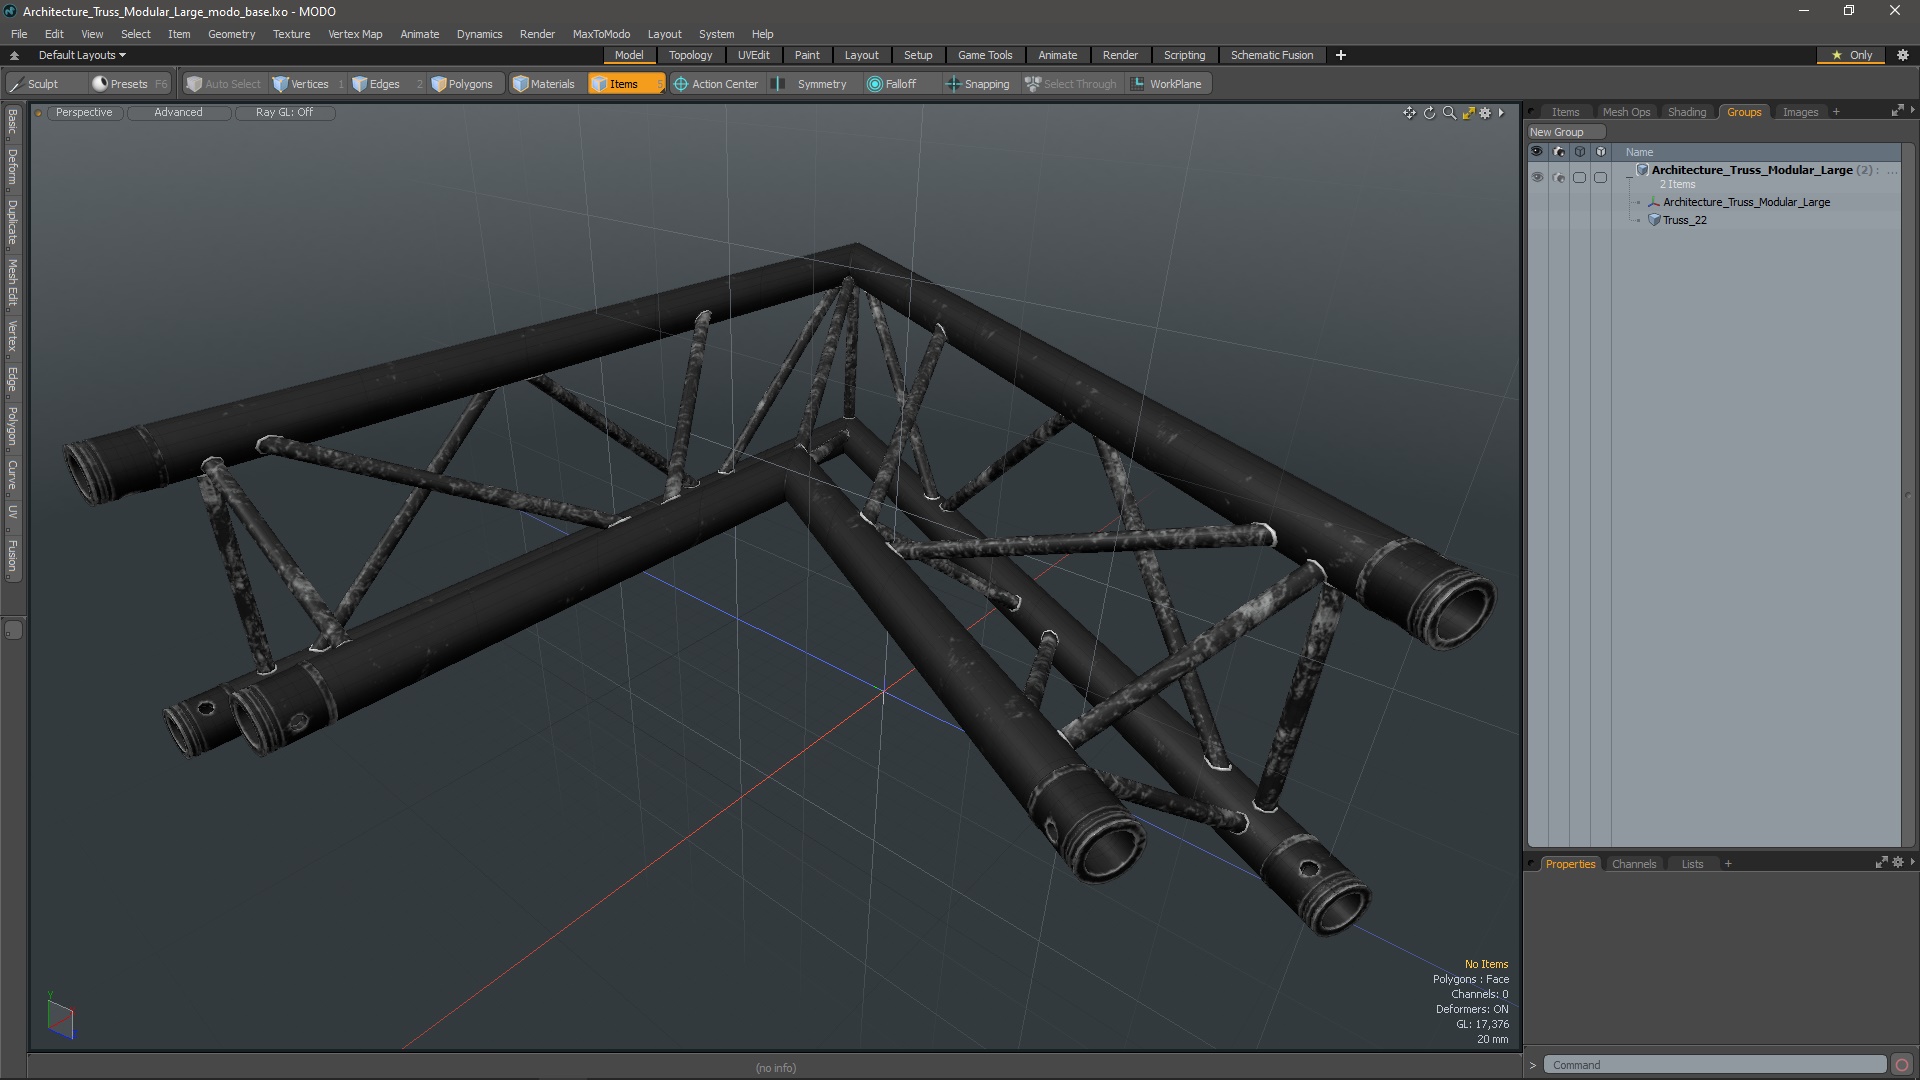Click into the Command input field
1920x1080 pixels.
pyautogui.click(x=1713, y=1065)
